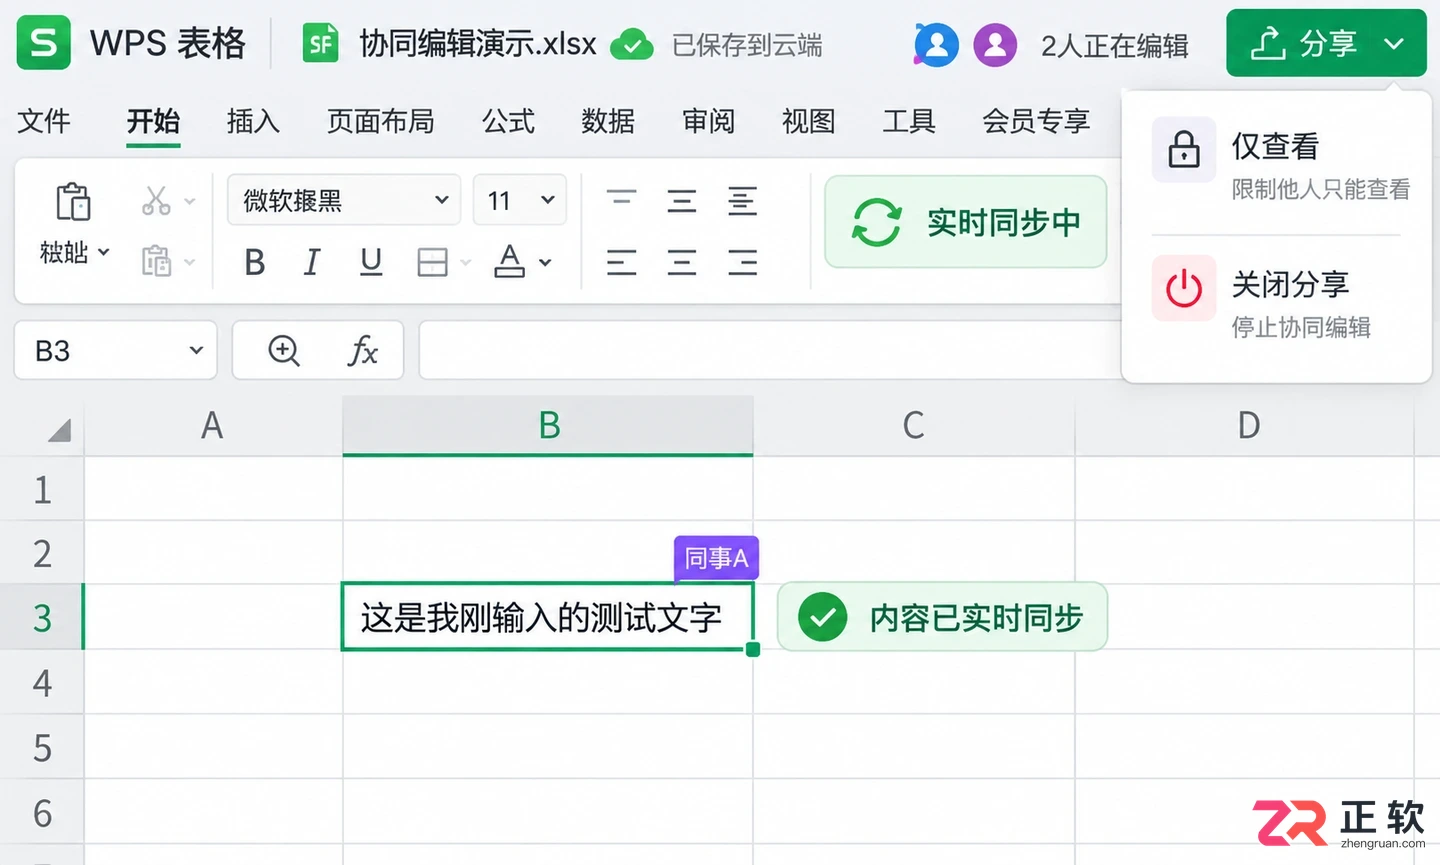Toggle italic formatting I
Image resolution: width=1440 pixels, height=865 pixels.
(312, 262)
